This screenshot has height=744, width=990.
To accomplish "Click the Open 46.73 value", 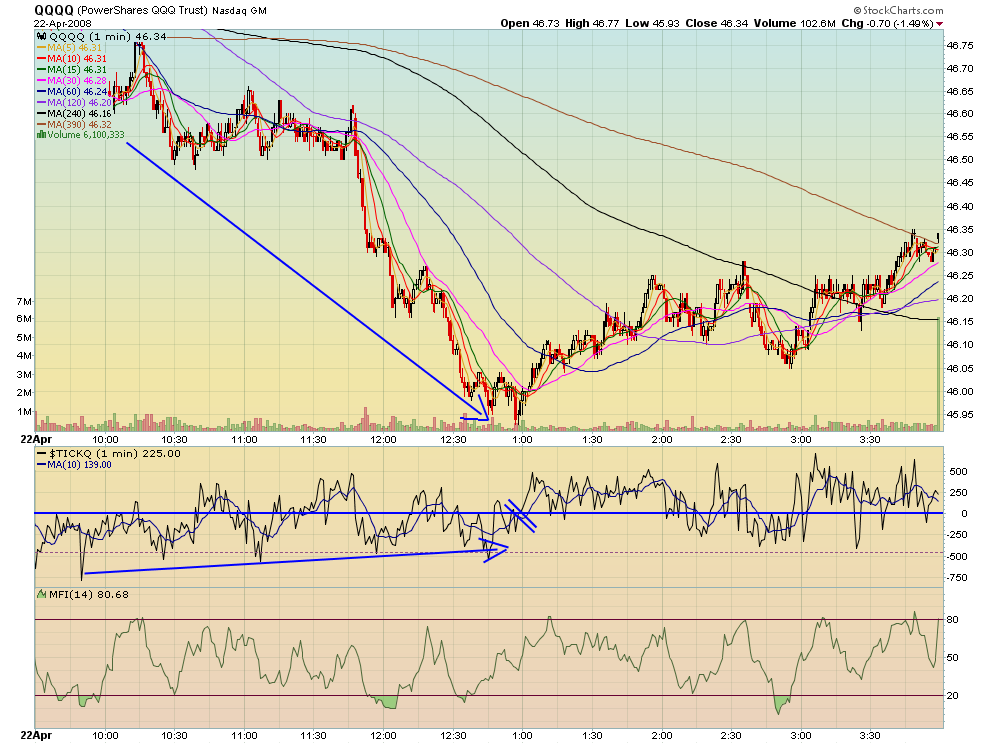I will [530, 23].
